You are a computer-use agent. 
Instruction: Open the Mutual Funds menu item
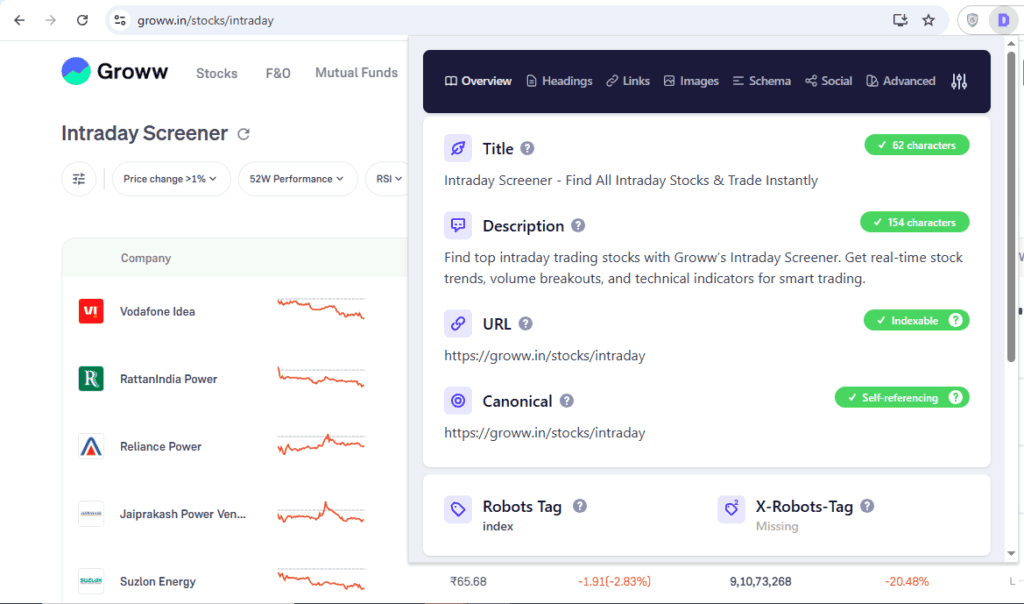pos(356,73)
